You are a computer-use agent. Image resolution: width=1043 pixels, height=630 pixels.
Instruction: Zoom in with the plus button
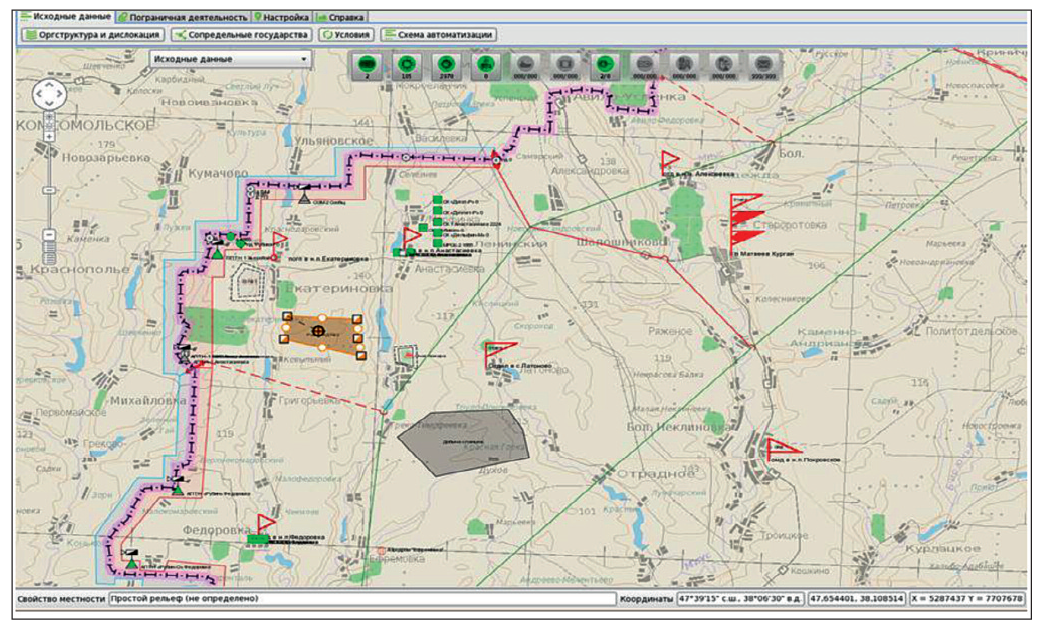click(x=49, y=136)
